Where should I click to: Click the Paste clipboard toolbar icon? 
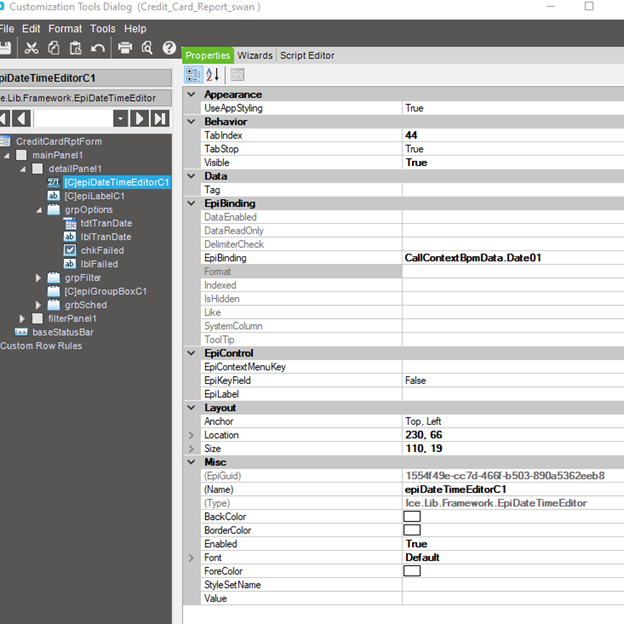click(x=76, y=48)
